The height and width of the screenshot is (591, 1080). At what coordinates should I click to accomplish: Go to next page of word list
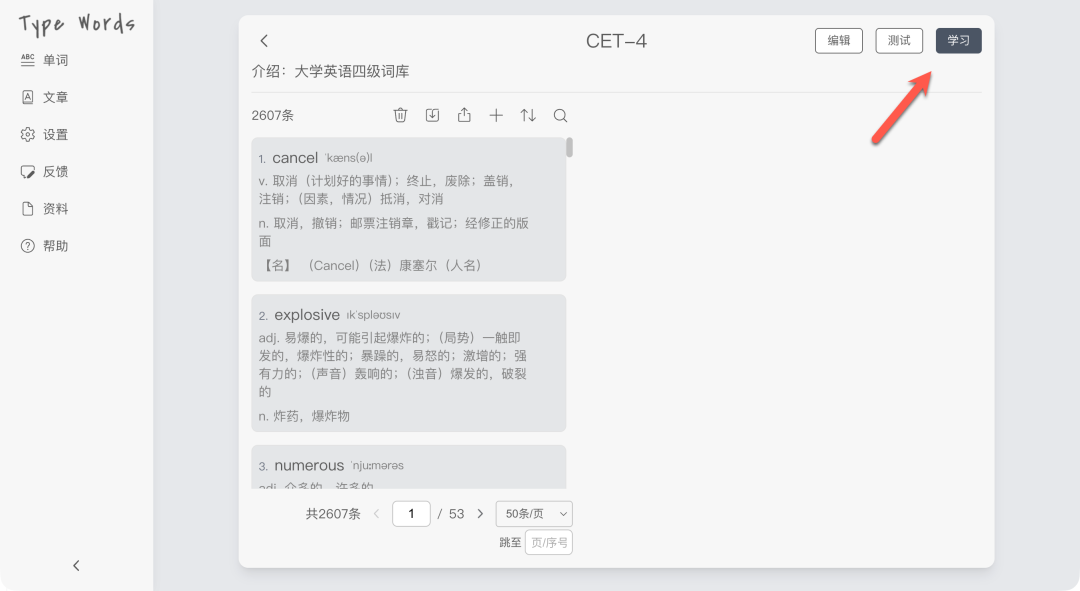pyautogui.click(x=480, y=514)
